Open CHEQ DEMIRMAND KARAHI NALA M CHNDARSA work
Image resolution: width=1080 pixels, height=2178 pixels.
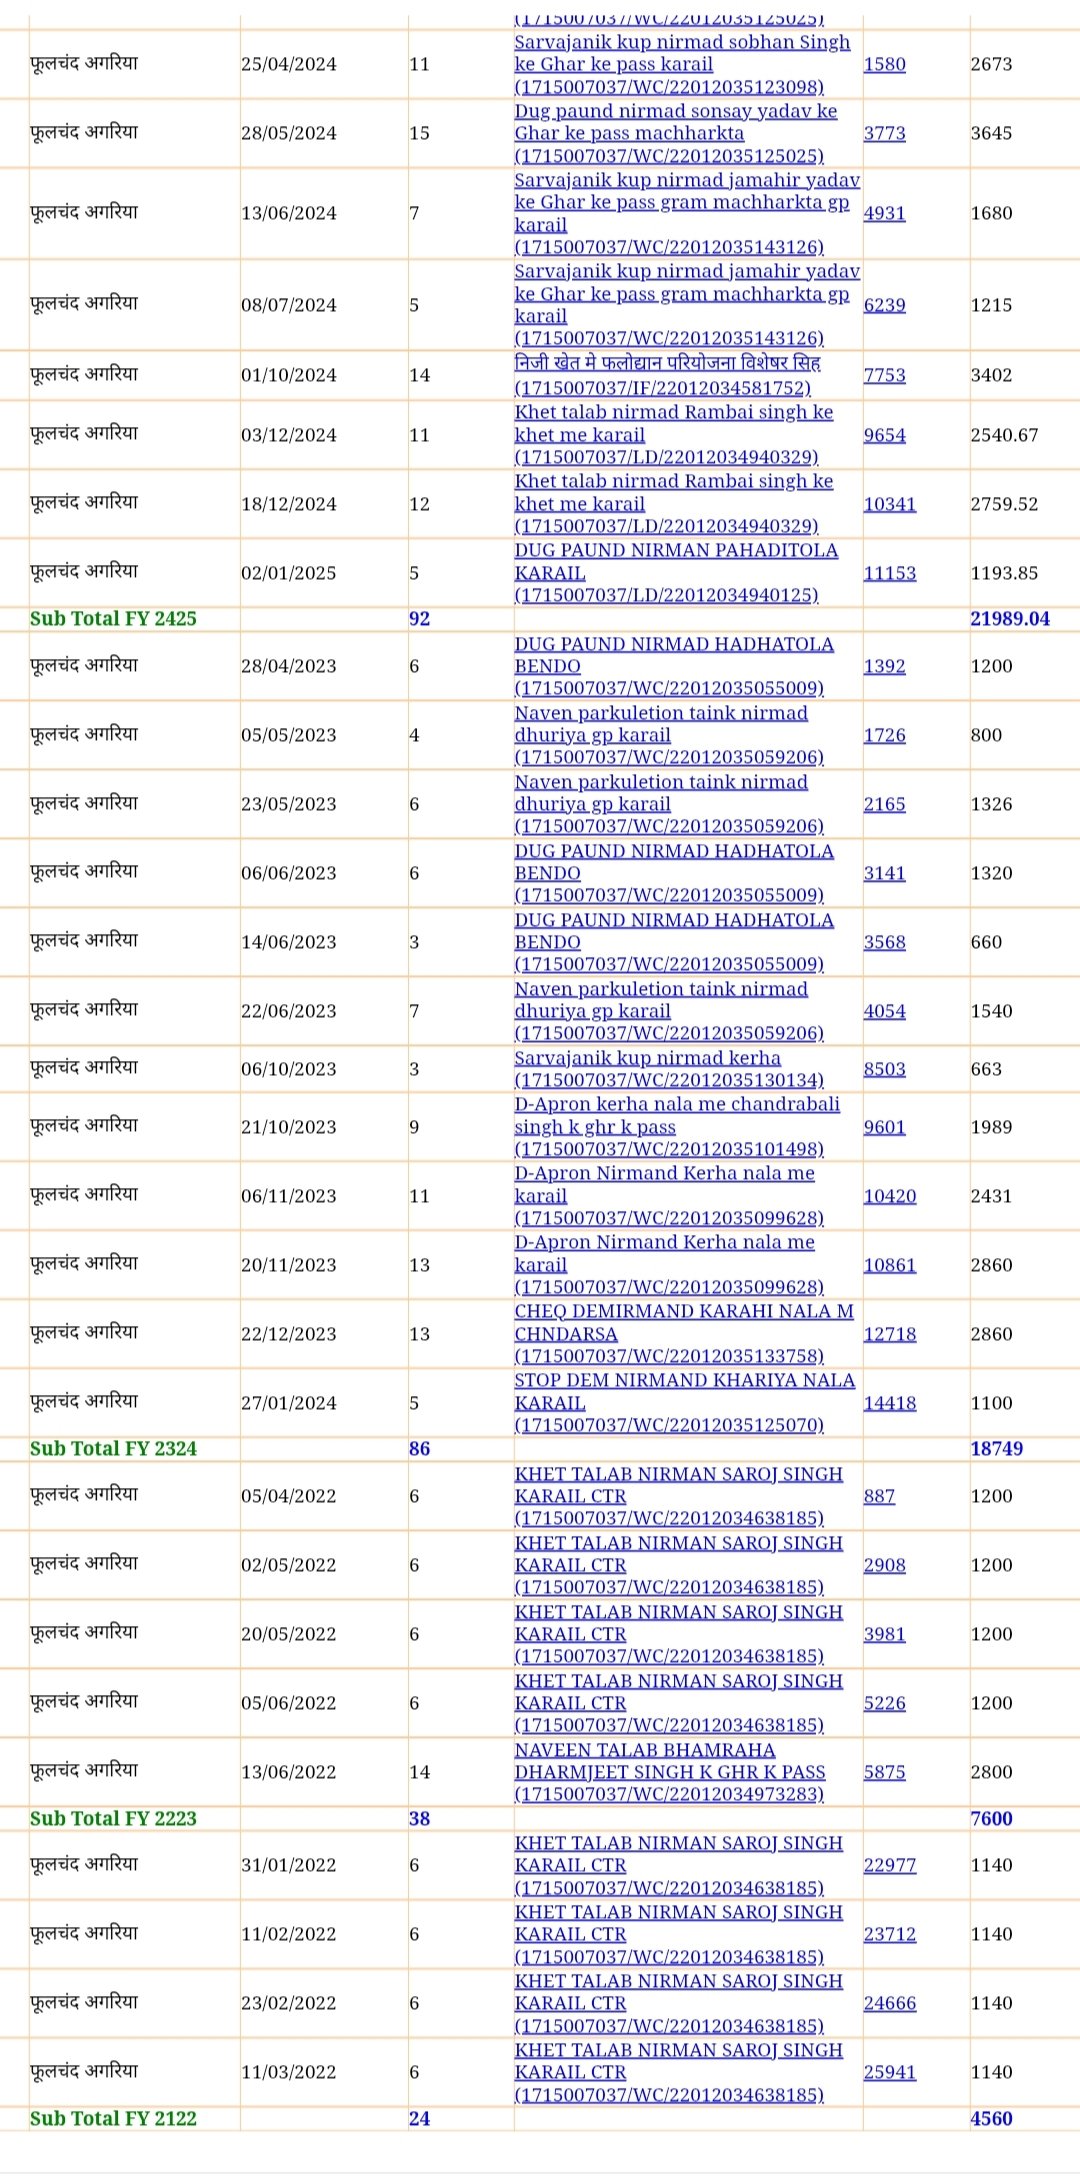(684, 1334)
